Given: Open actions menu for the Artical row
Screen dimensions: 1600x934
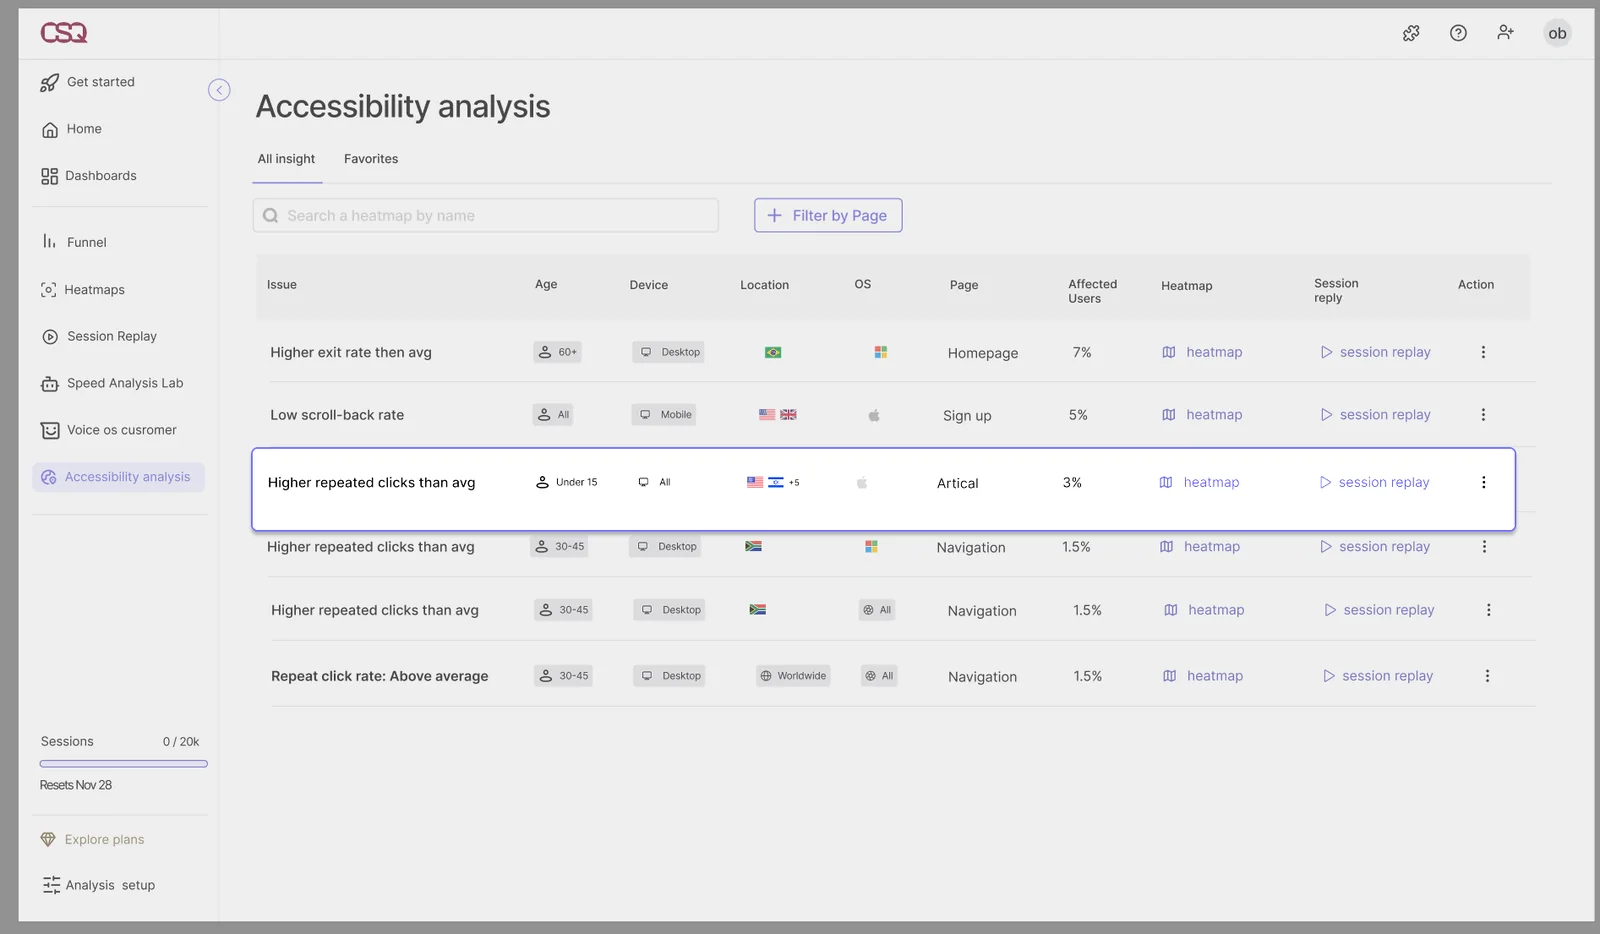Looking at the screenshot, I should pyautogui.click(x=1483, y=482).
